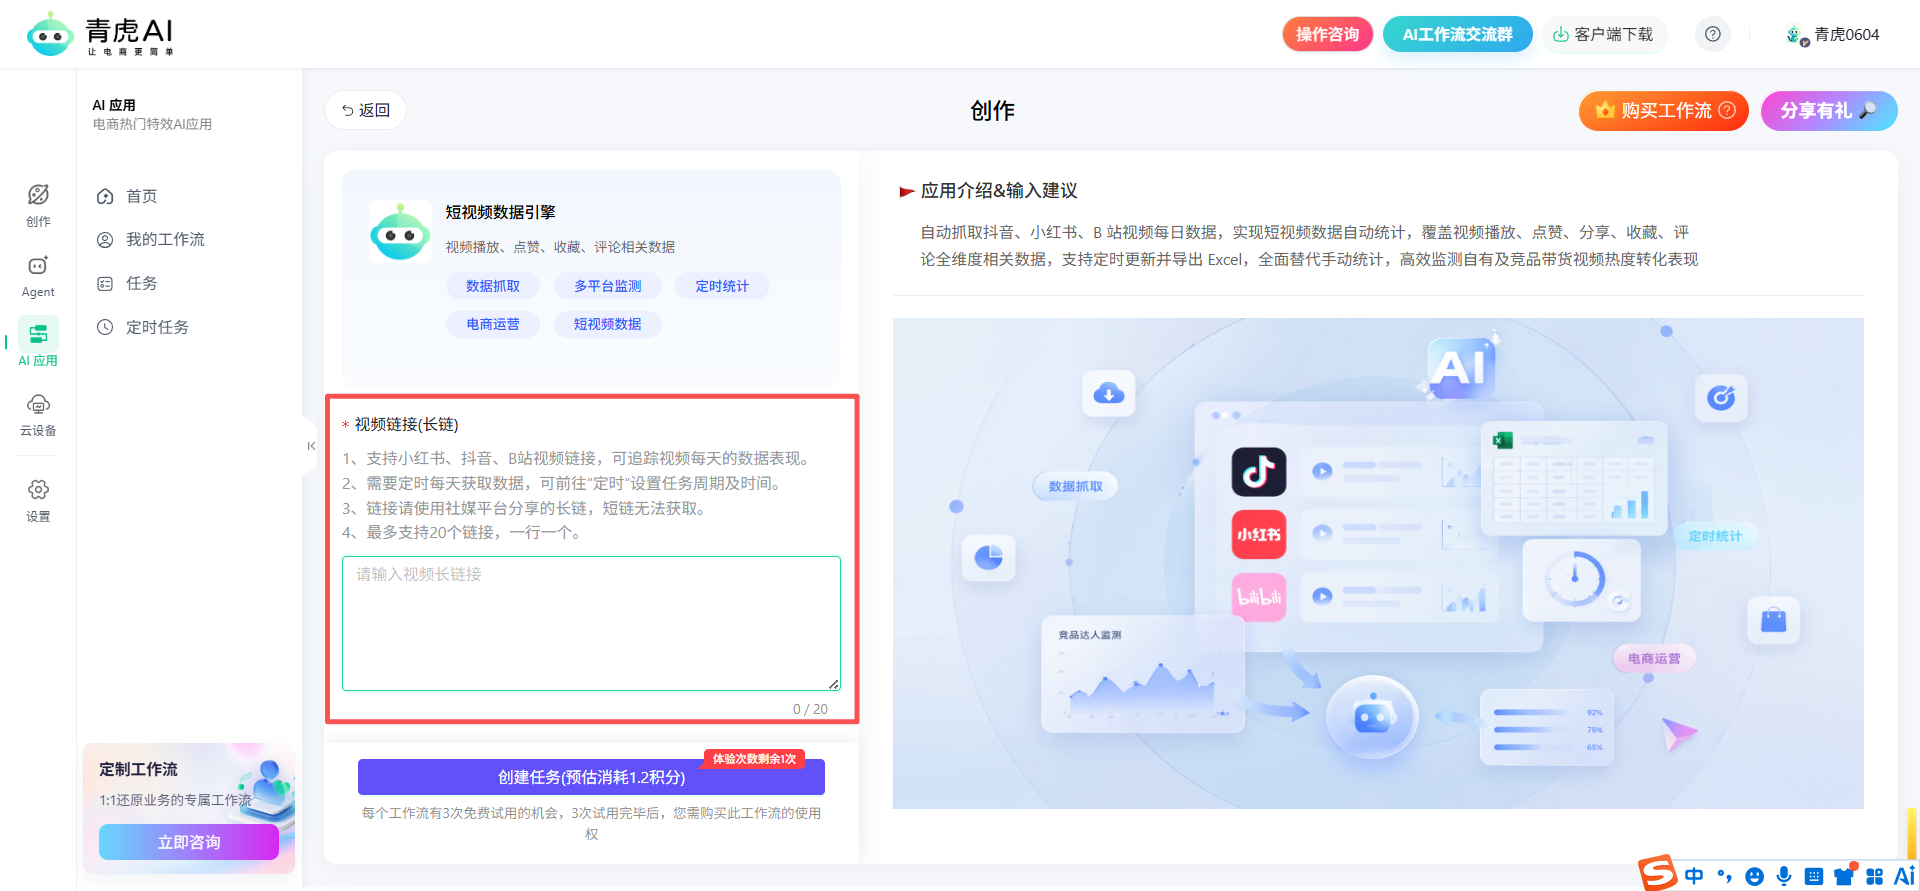Open the Agent sidebar icon
Screen dimensions: 1920x891
point(38,276)
